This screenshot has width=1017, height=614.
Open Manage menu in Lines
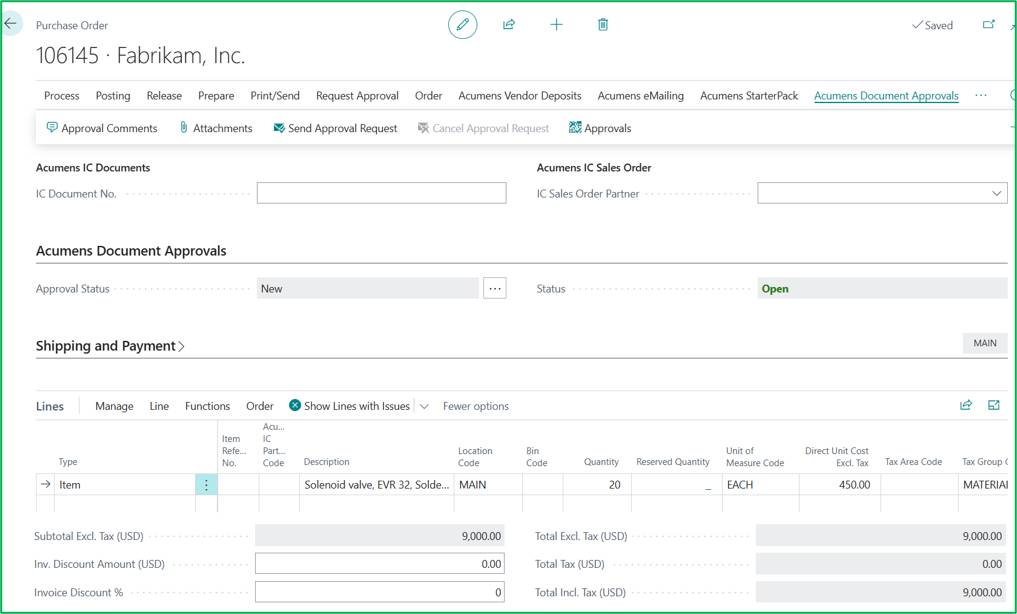[114, 406]
